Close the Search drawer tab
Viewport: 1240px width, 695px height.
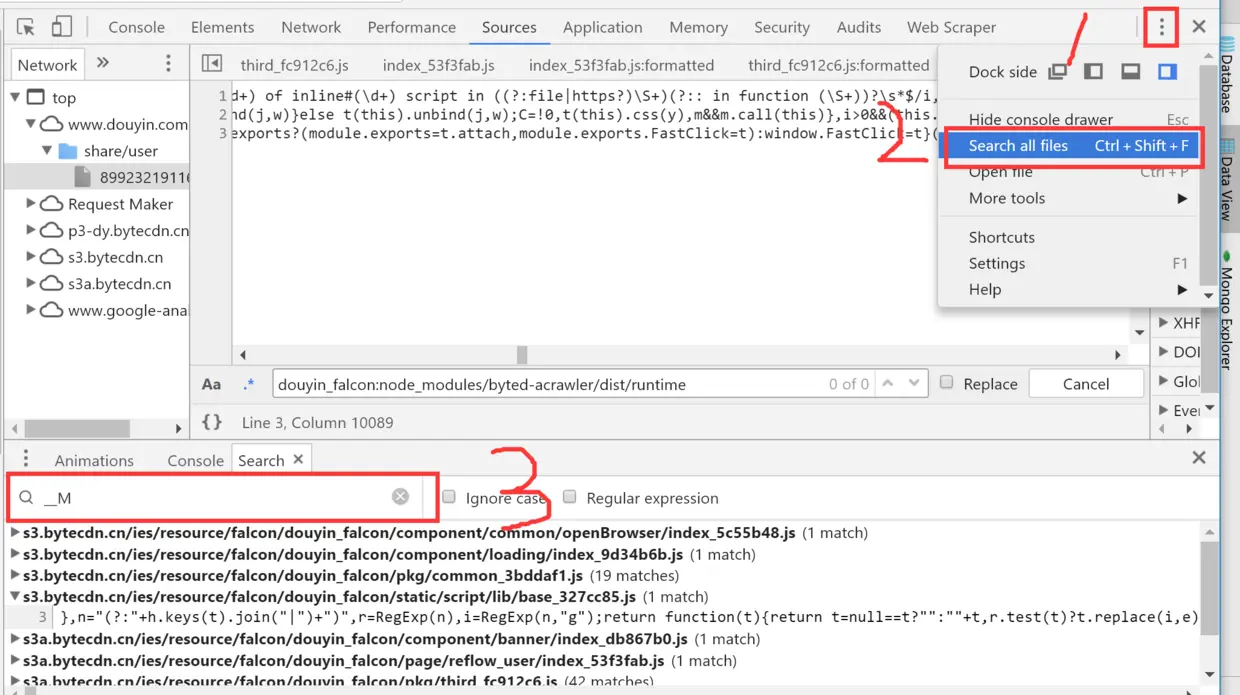click(x=298, y=460)
